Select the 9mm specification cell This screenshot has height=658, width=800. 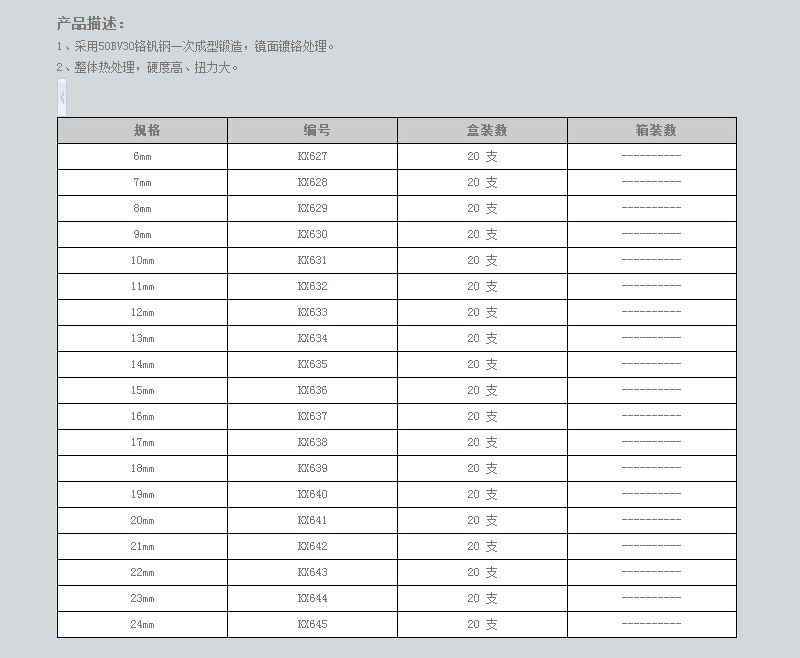[142, 235]
